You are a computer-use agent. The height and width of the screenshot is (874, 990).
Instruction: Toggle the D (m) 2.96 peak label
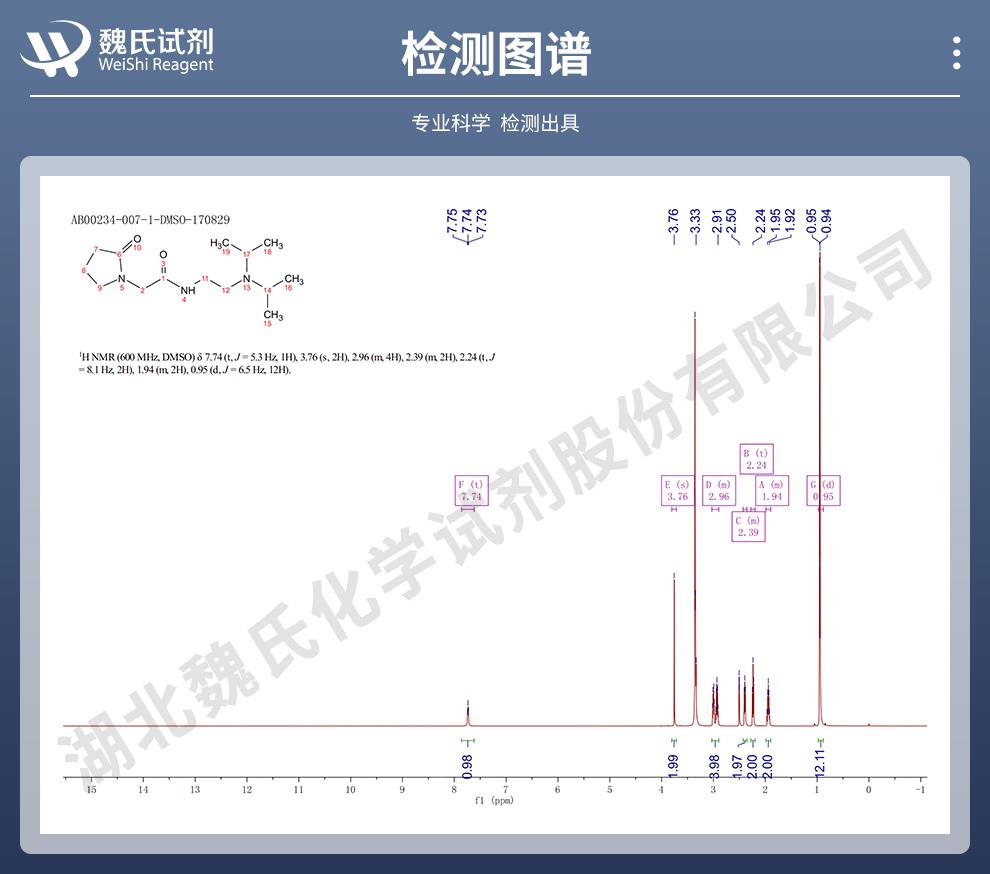click(718, 490)
